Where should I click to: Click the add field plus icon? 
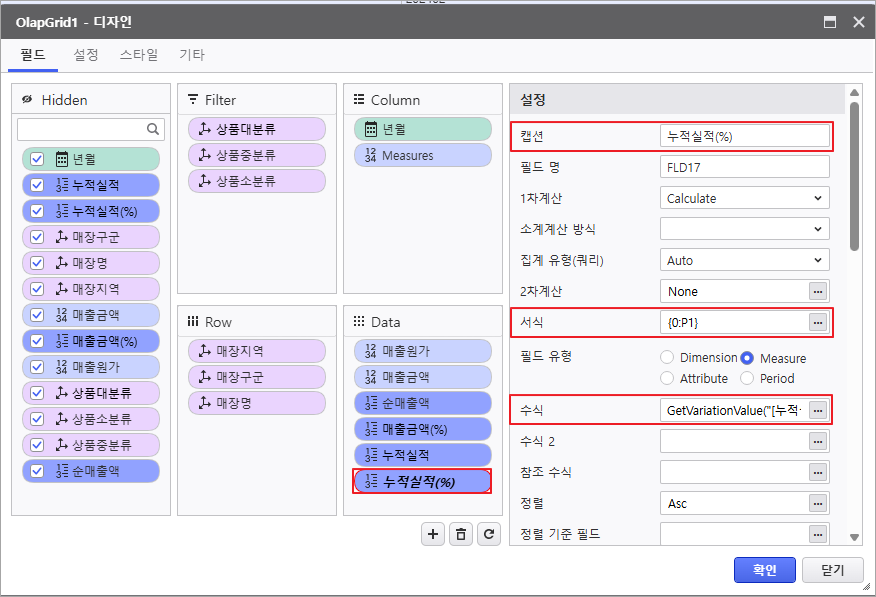click(433, 534)
